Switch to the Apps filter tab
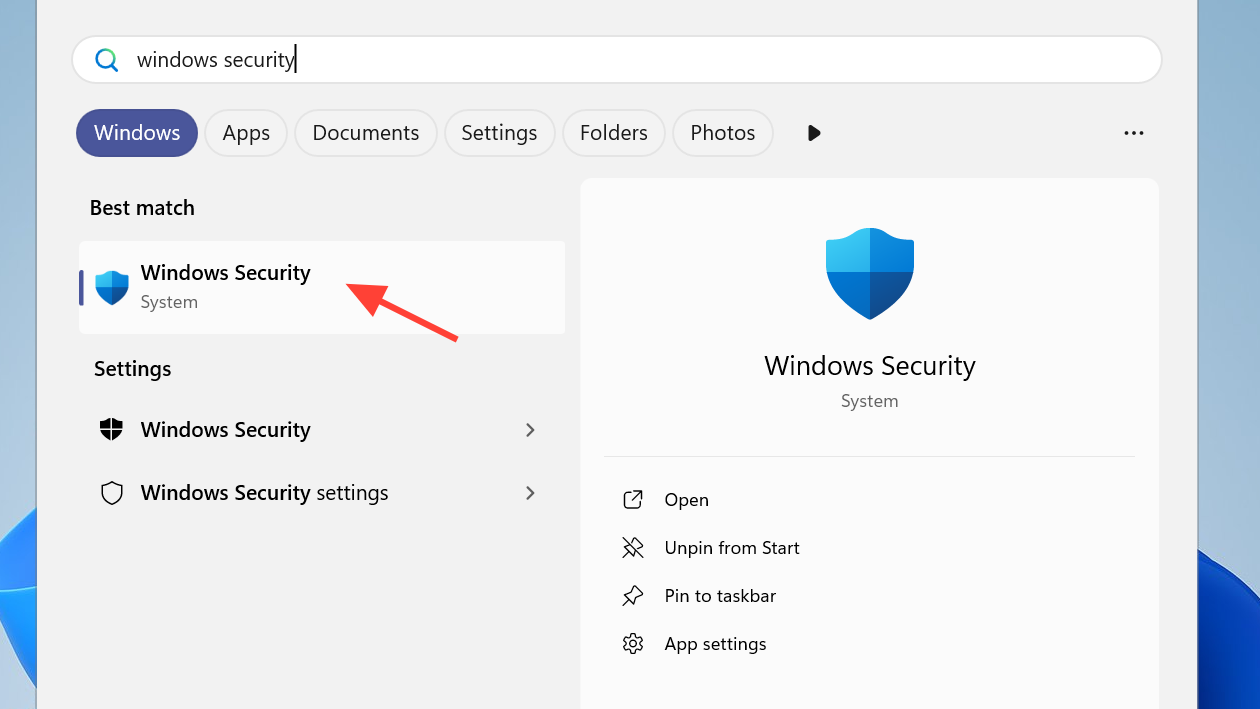The image size is (1260, 709). point(246,133)
